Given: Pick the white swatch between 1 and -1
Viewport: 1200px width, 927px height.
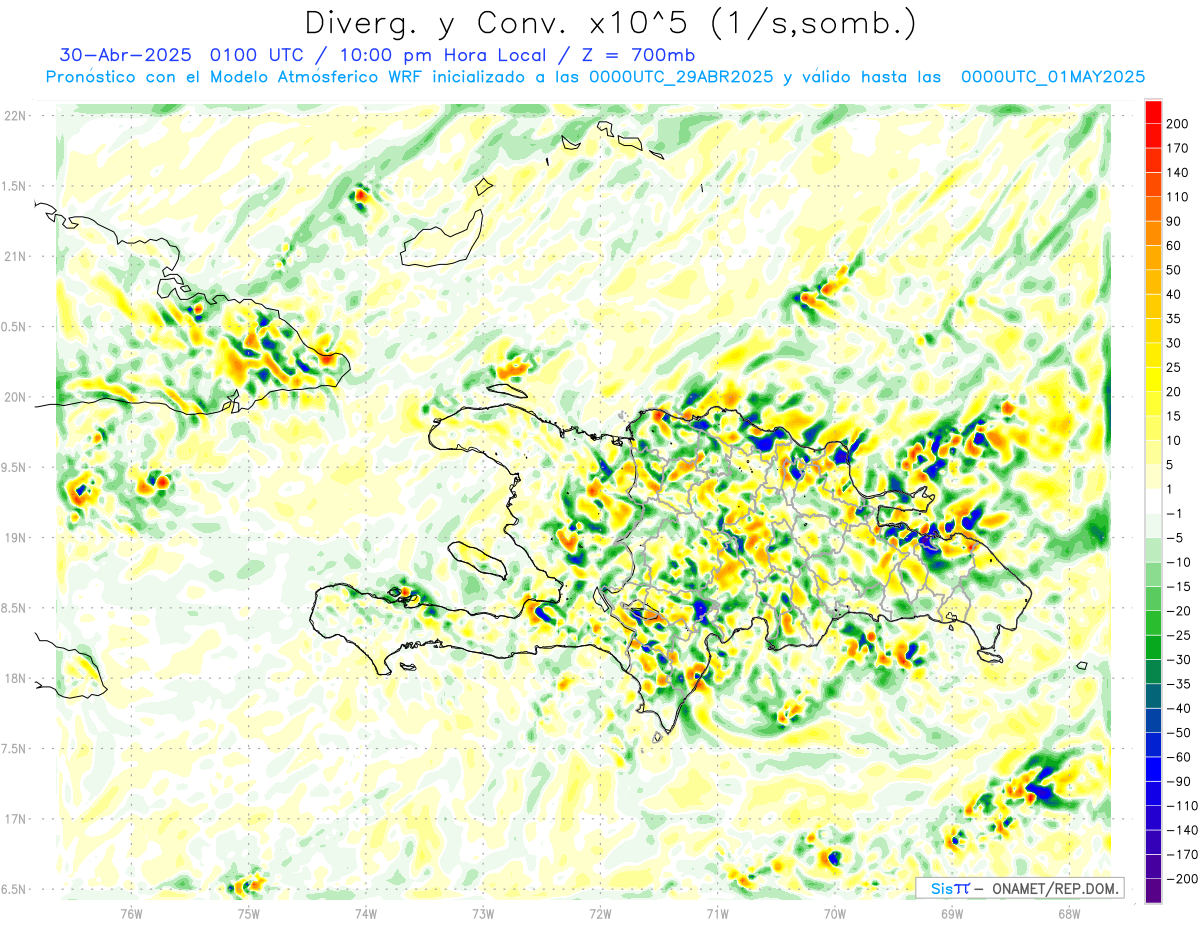Looking at the screenshot, I should (x=1153, y=501).
